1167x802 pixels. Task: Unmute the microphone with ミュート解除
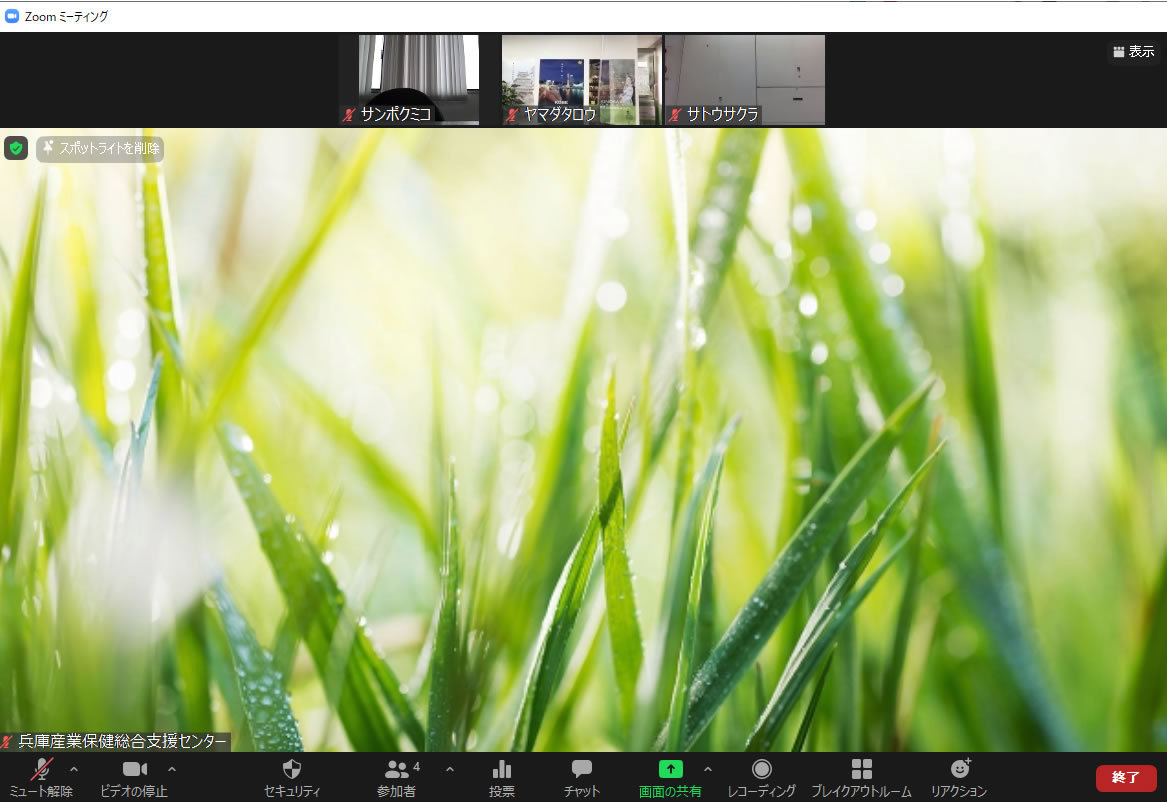tap(41, 778)
